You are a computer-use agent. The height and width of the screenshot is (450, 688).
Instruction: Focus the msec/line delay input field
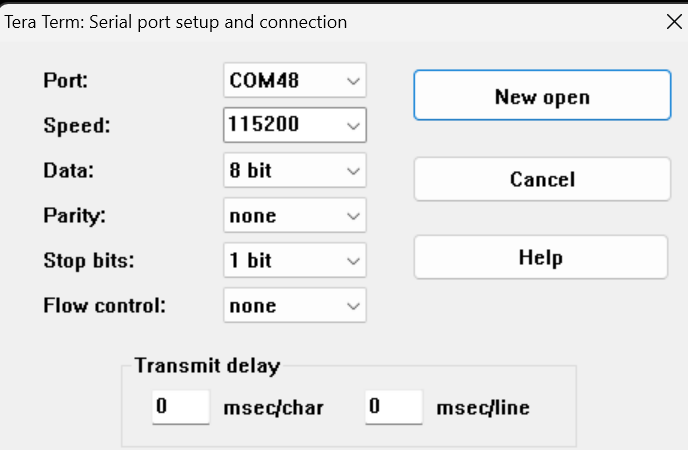click(393, 408)
